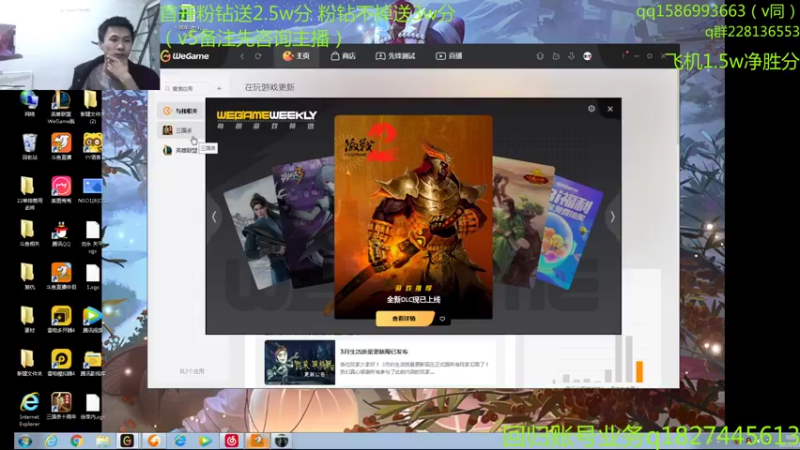Image resolution: width=800 pixels, height=450 pixels.
Task: Open the Windows Start menu
Action: pos(24,441)
